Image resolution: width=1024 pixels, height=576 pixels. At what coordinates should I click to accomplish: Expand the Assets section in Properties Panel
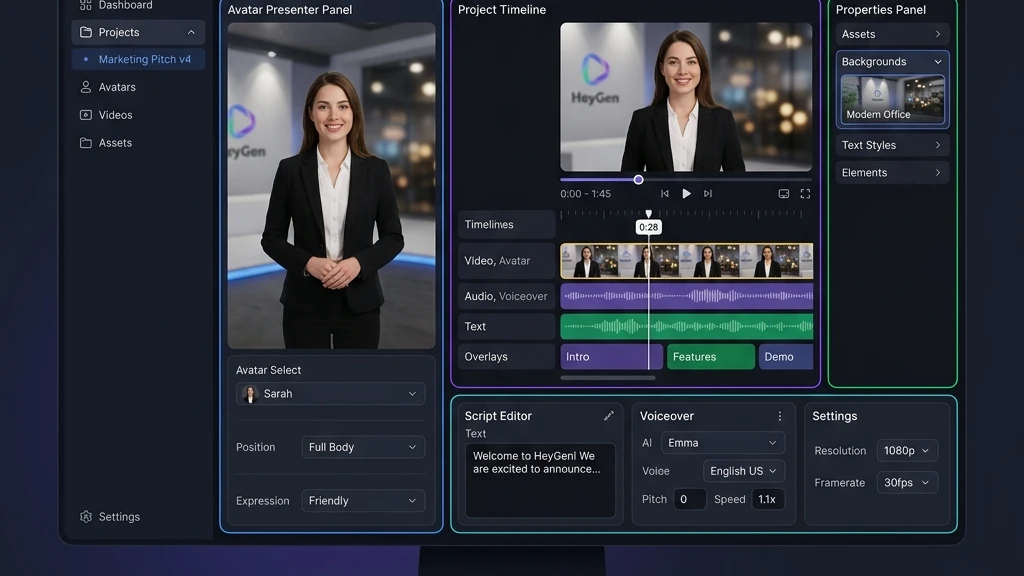[x=892, y=34]
